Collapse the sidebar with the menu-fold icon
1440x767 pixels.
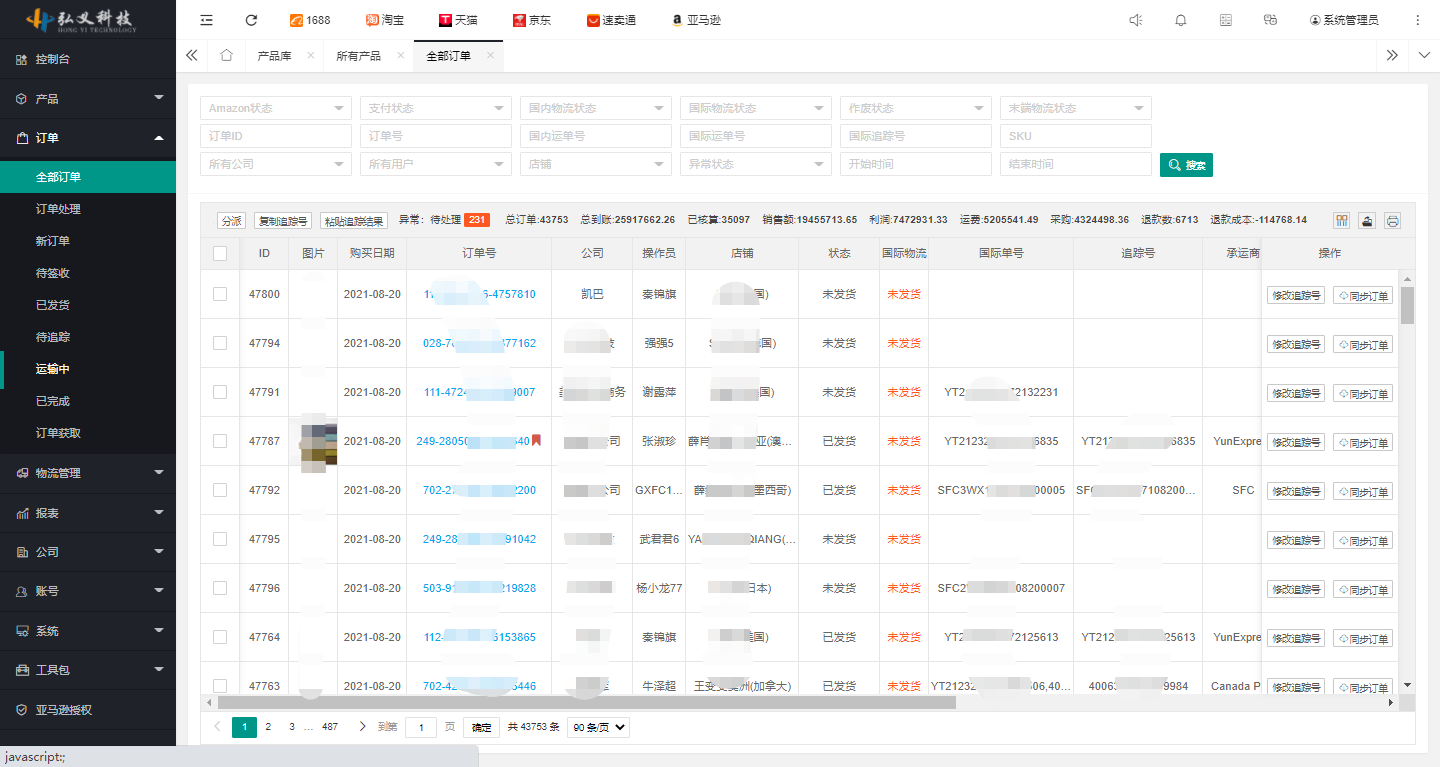206,20
